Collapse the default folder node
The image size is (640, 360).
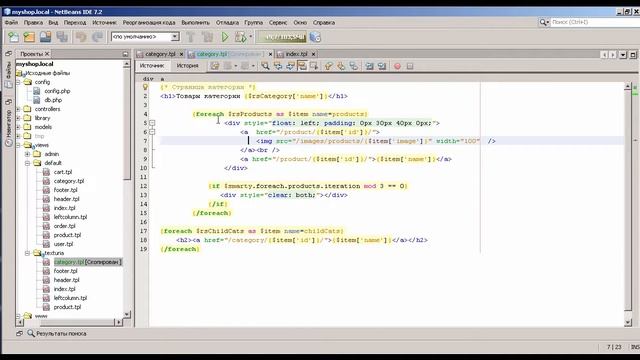coord(27,163)
